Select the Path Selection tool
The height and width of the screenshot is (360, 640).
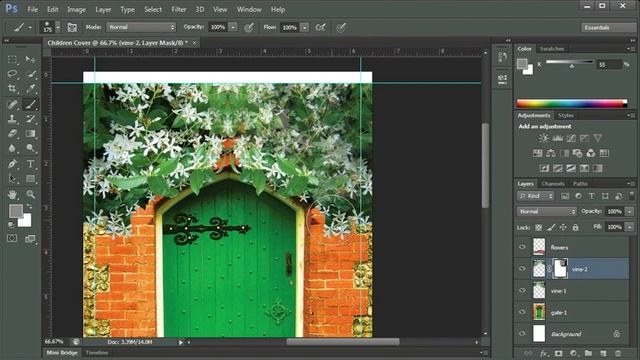click(12, 179)
